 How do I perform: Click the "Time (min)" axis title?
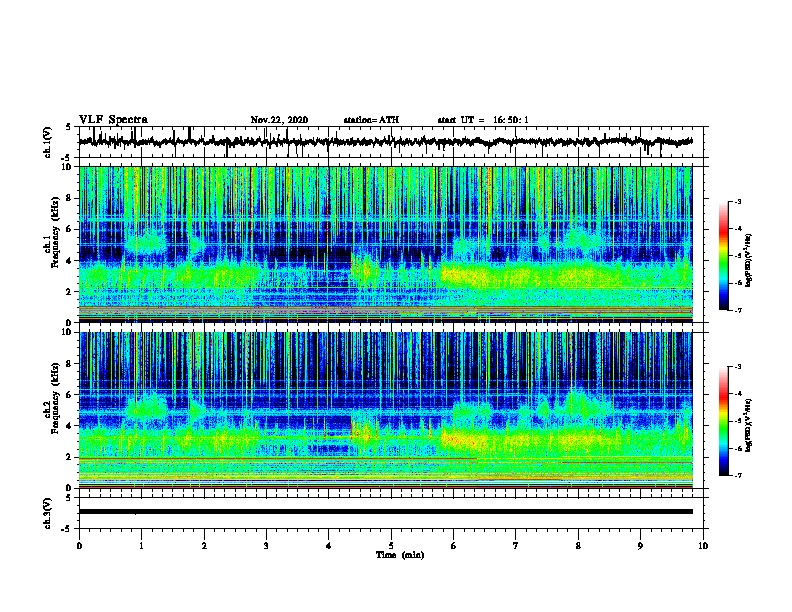(400, 555)
